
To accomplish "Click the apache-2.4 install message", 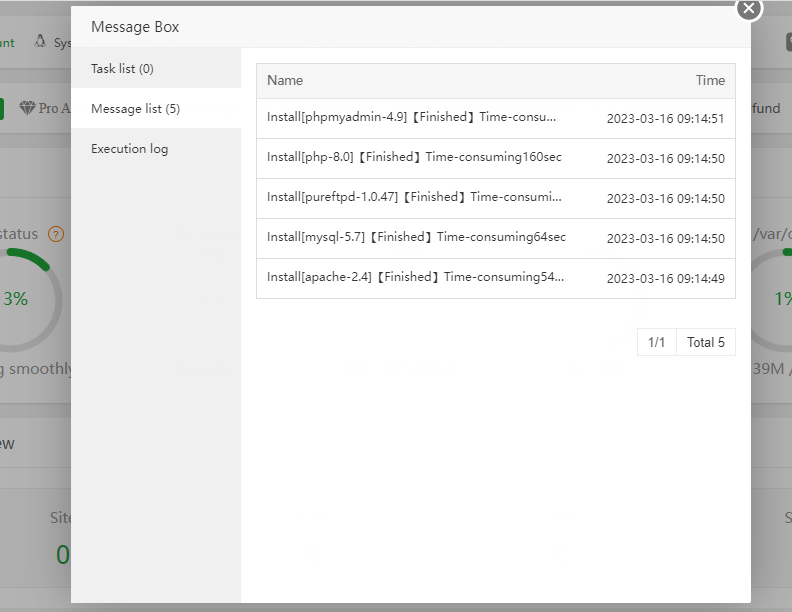I will coord(415,277).
